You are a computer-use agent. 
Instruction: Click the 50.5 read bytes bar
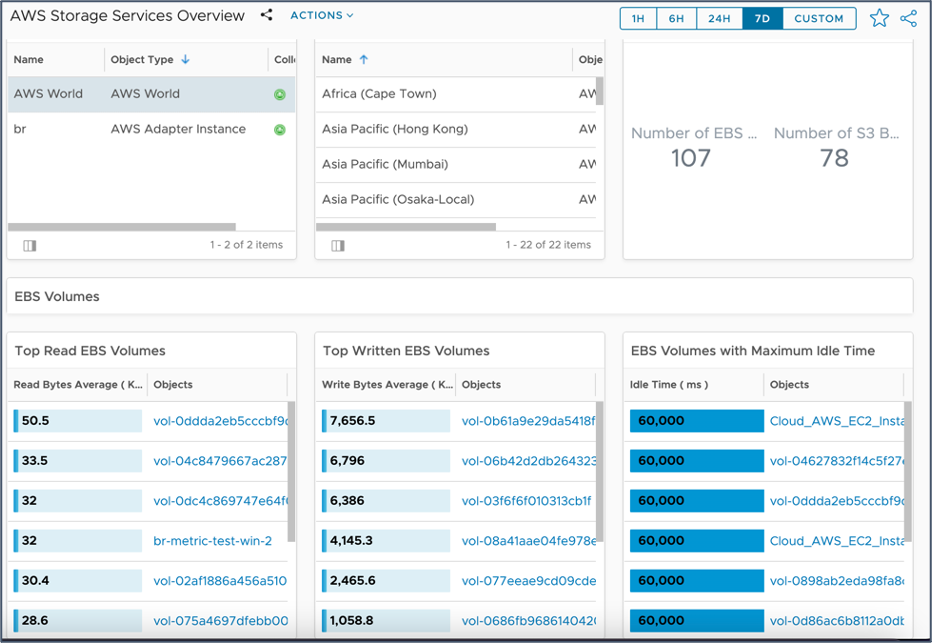tap(78, 421)
